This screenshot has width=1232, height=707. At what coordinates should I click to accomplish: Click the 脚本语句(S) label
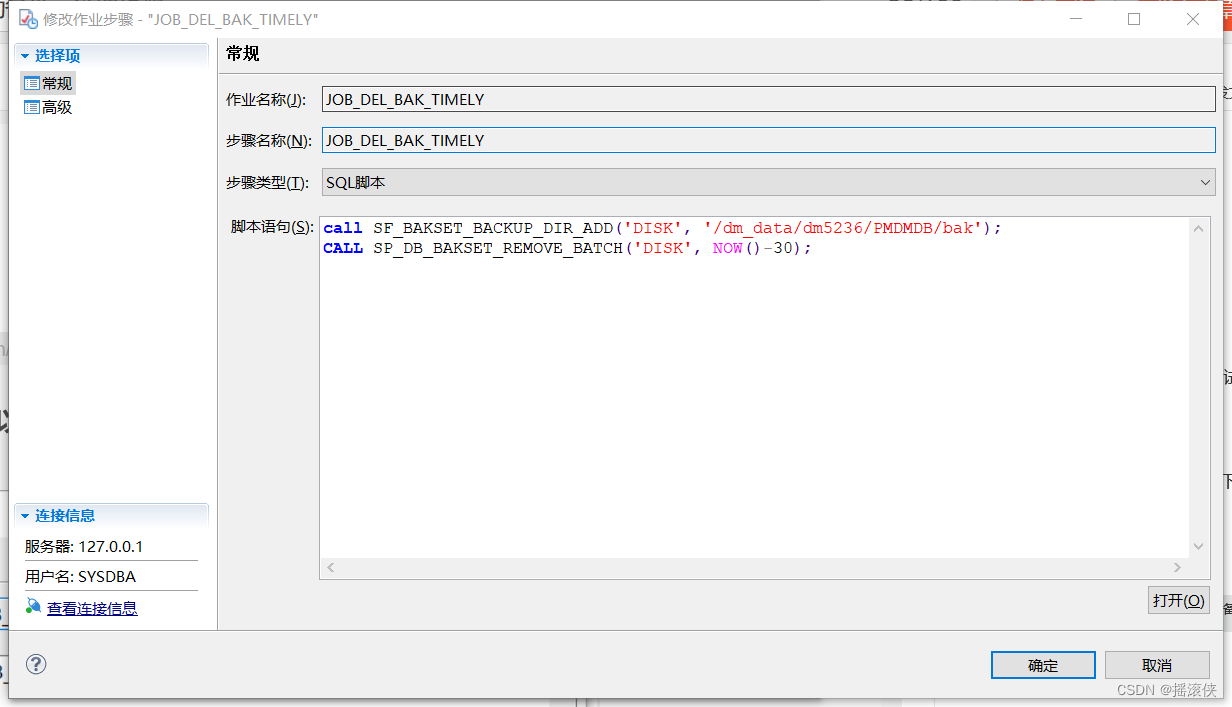point(273,227)
